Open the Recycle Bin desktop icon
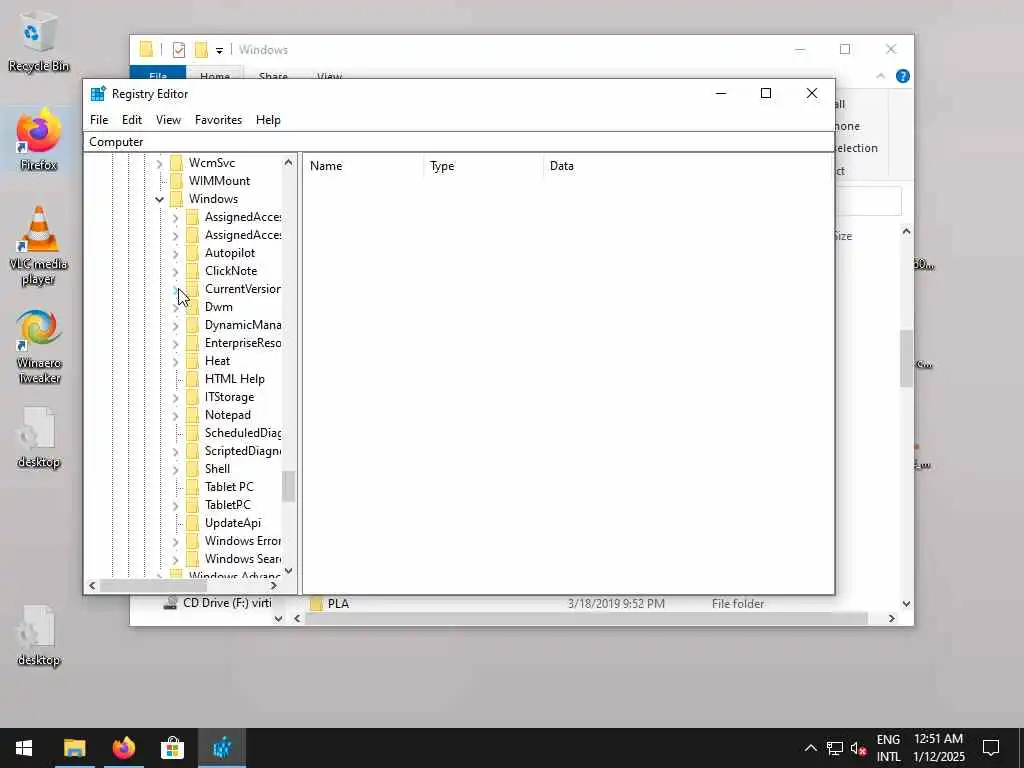1024x768 pixels. (38, 42)
